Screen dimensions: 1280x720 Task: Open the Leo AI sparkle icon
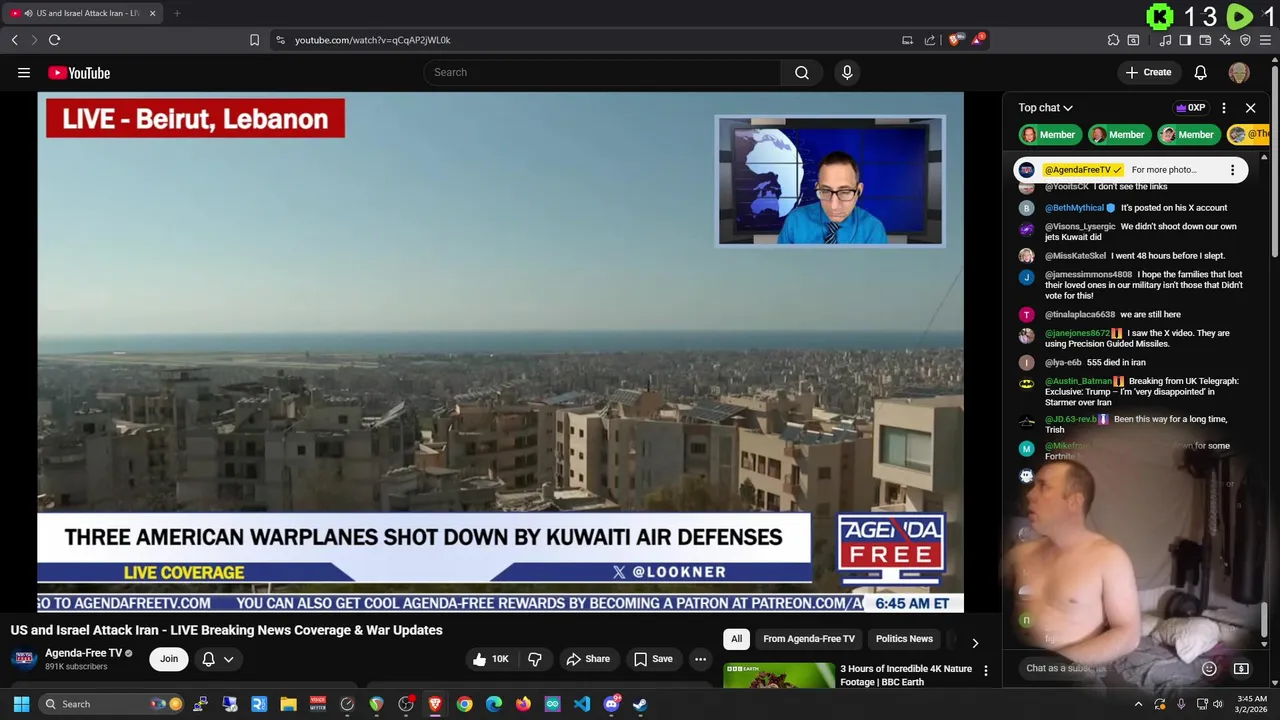pos(1225,40)
